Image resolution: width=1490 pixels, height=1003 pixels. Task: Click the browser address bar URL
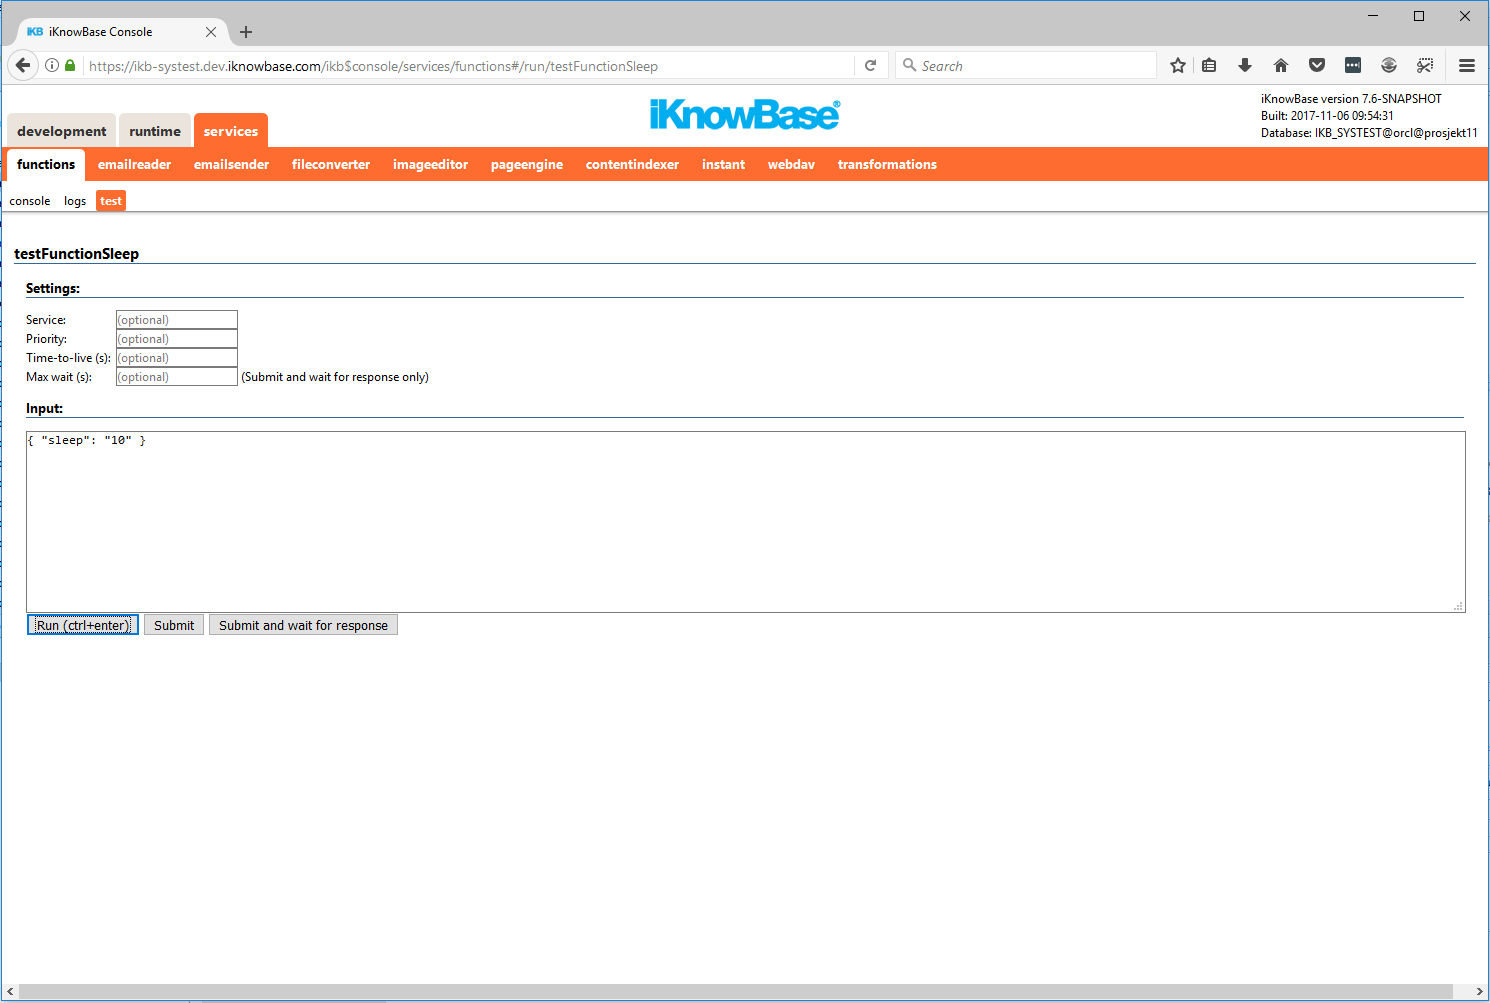click(470, 66)
